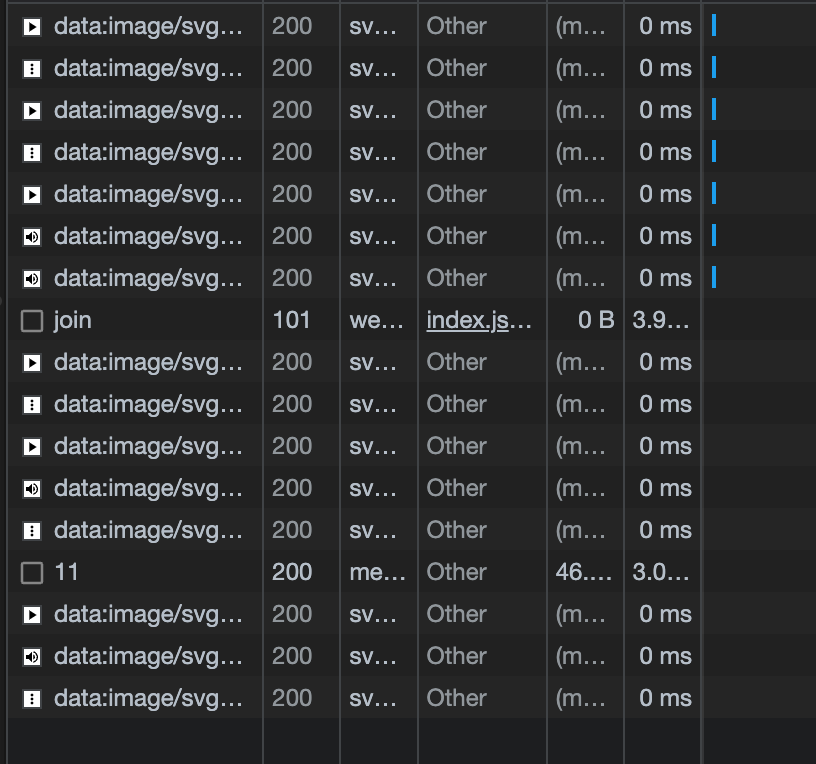Click the film-strip icon on the second SVG row
This screenshot has height=764, width=816.
pos(30,68)
